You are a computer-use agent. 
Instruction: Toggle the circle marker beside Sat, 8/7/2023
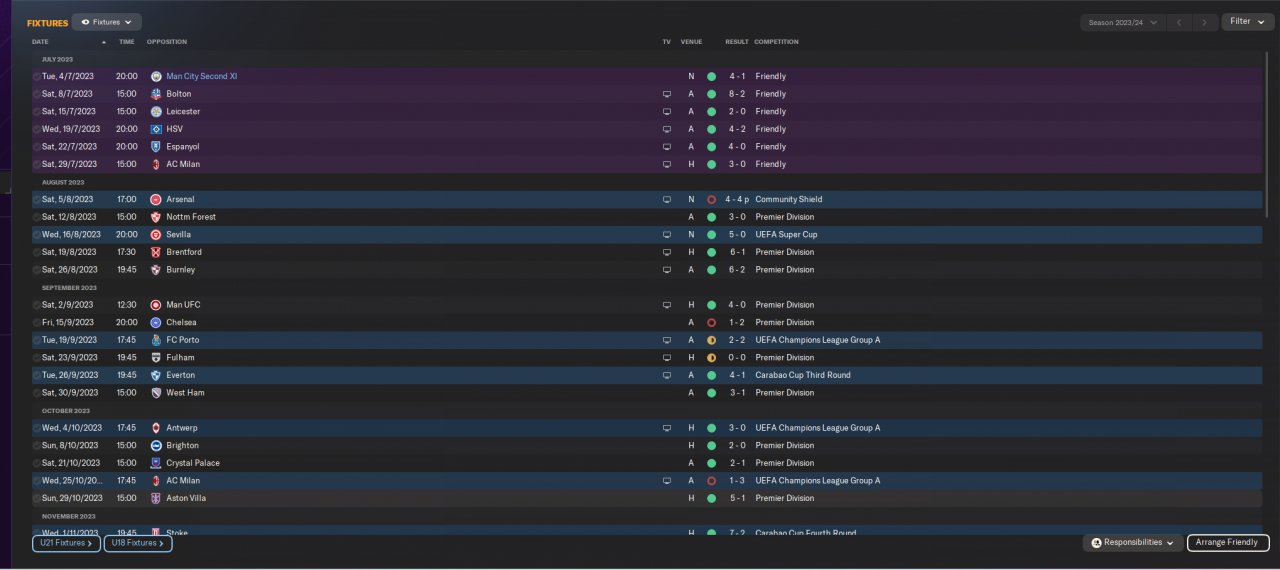(37, 94)
